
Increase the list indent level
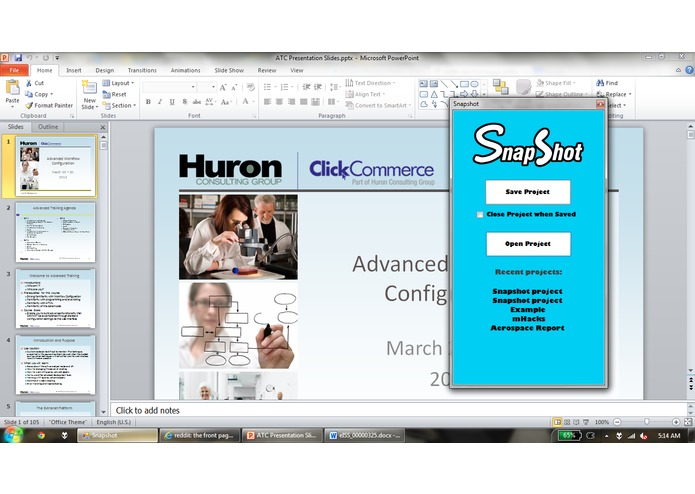coord(318,87)
